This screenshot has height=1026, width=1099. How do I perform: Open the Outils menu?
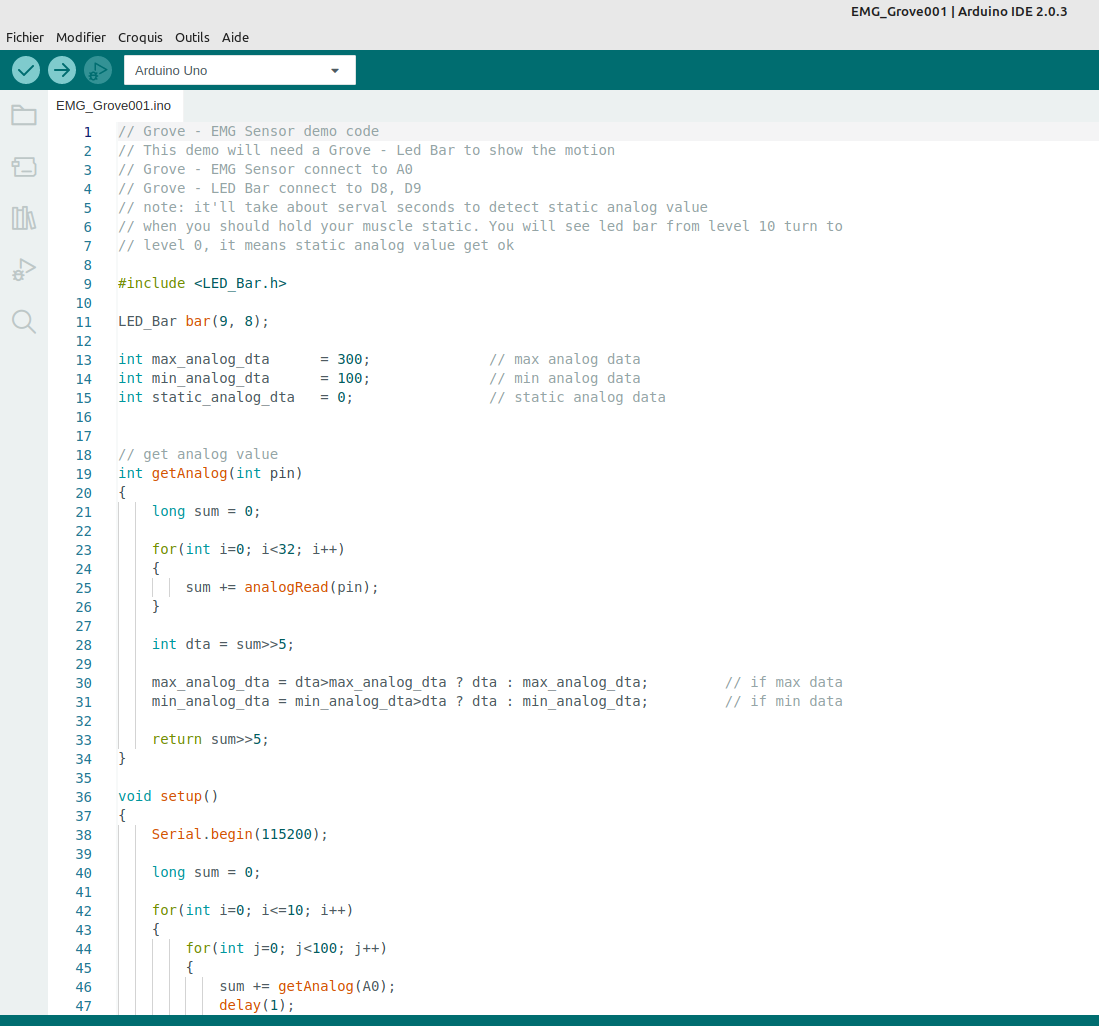tap(192, 37)
